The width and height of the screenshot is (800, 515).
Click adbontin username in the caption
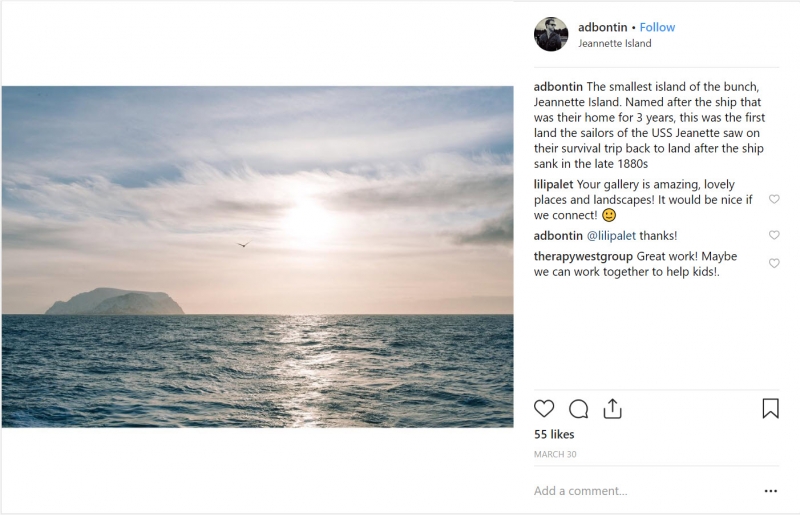coord(558,86)
